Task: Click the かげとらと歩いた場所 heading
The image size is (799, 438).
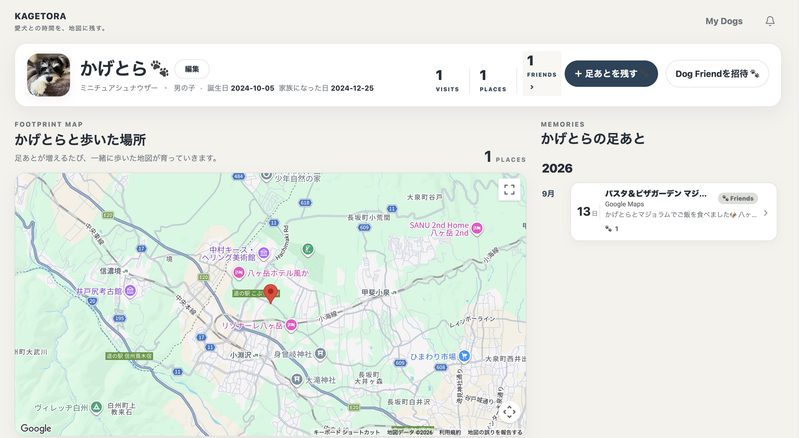Action: [80, 140]
